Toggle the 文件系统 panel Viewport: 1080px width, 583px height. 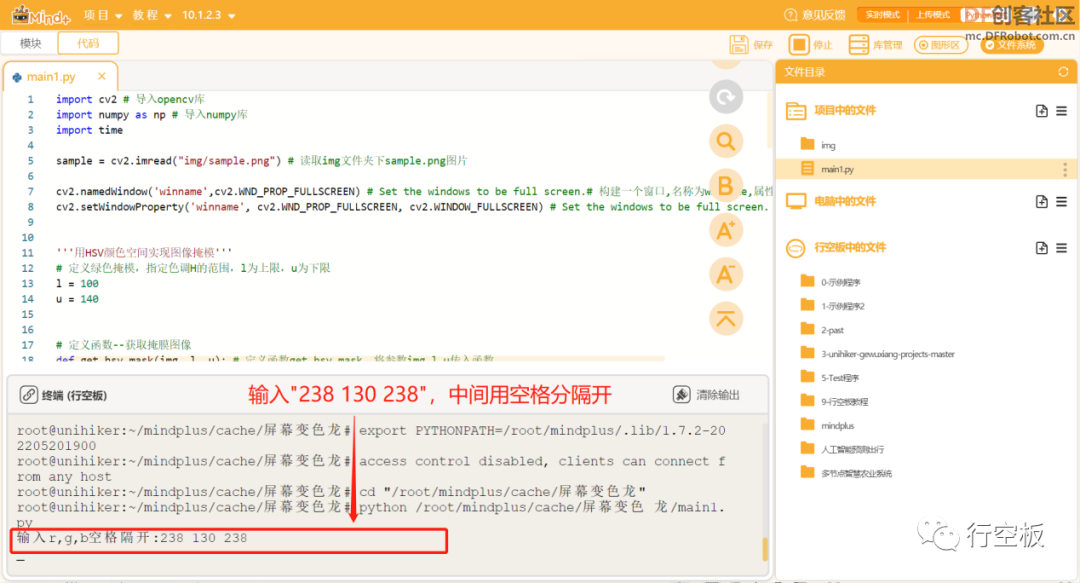tap(1012, 45)
